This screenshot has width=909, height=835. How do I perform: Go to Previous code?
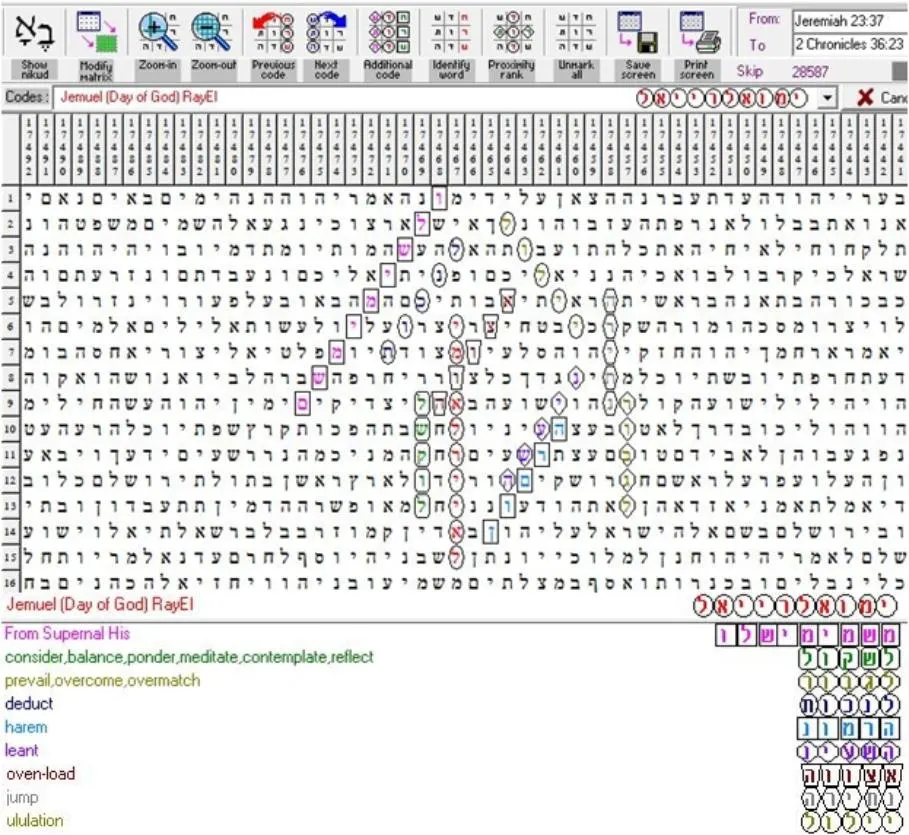coord(273,32)
